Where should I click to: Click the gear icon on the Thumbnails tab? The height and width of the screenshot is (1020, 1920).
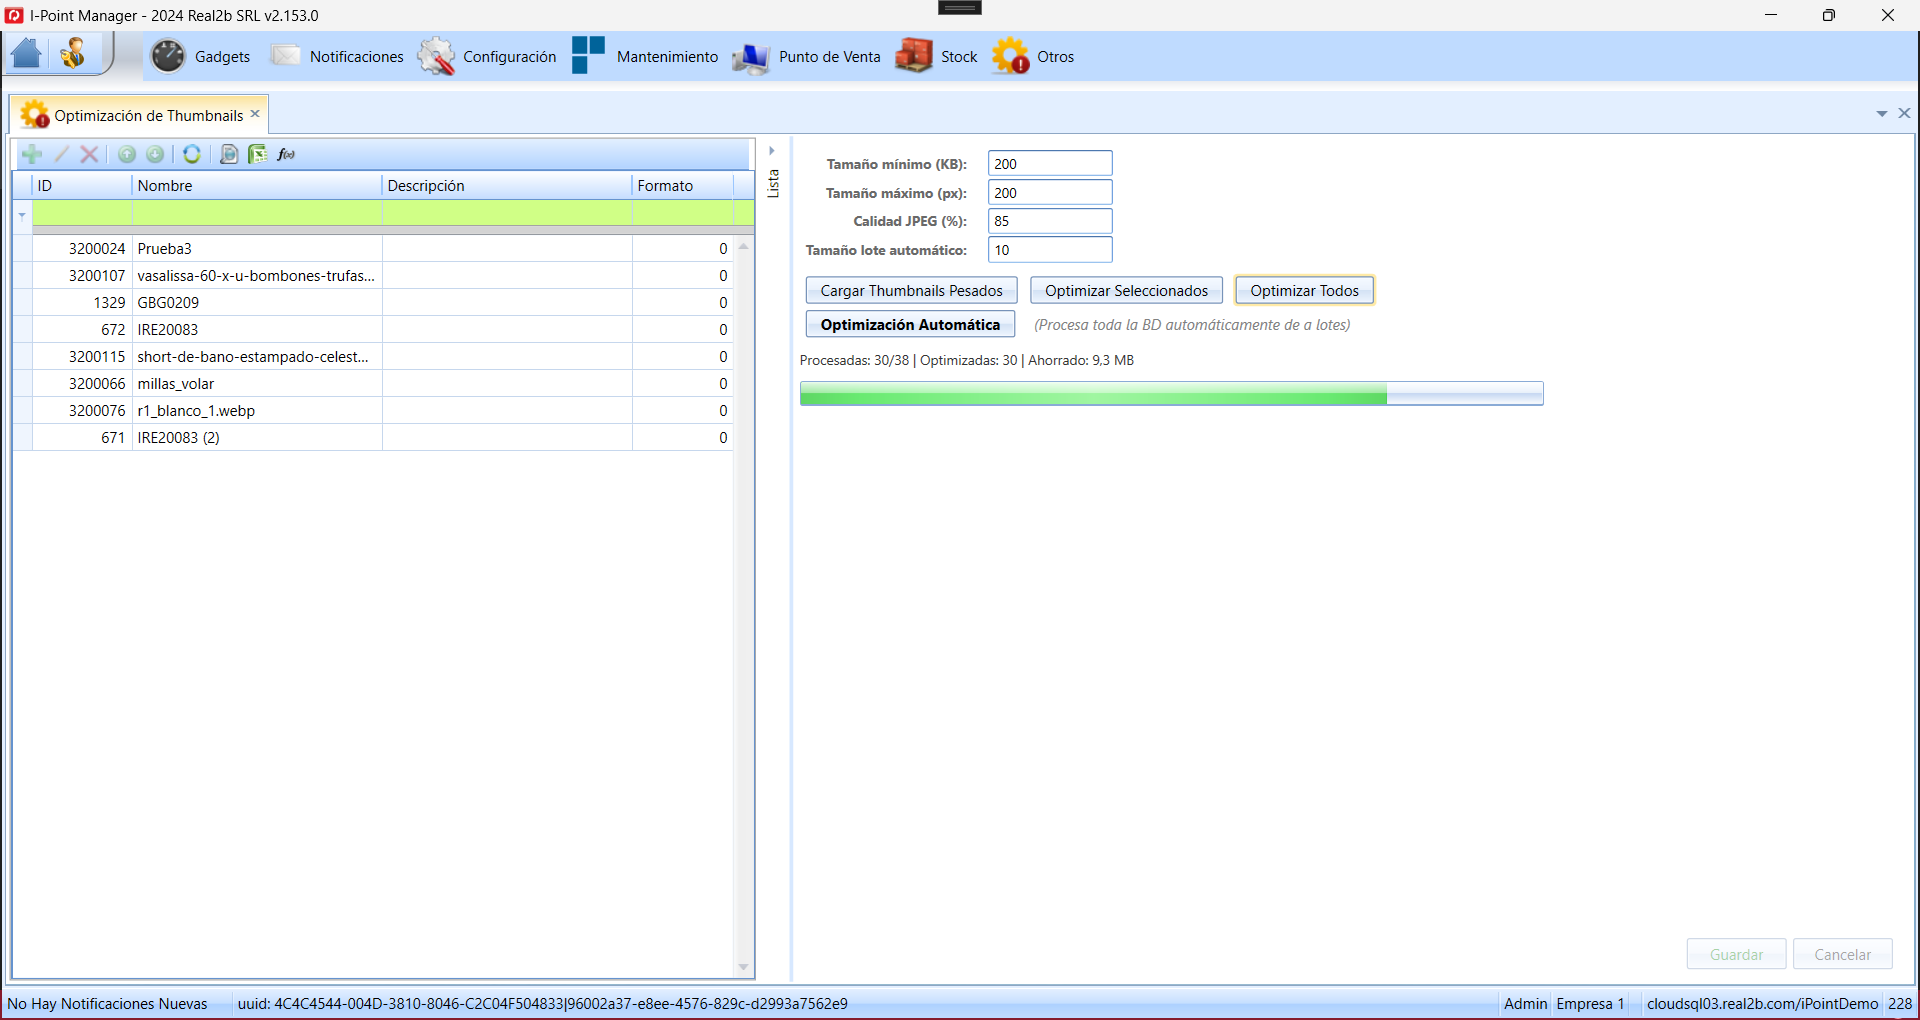pyautogui.click(x=34, y=115)
